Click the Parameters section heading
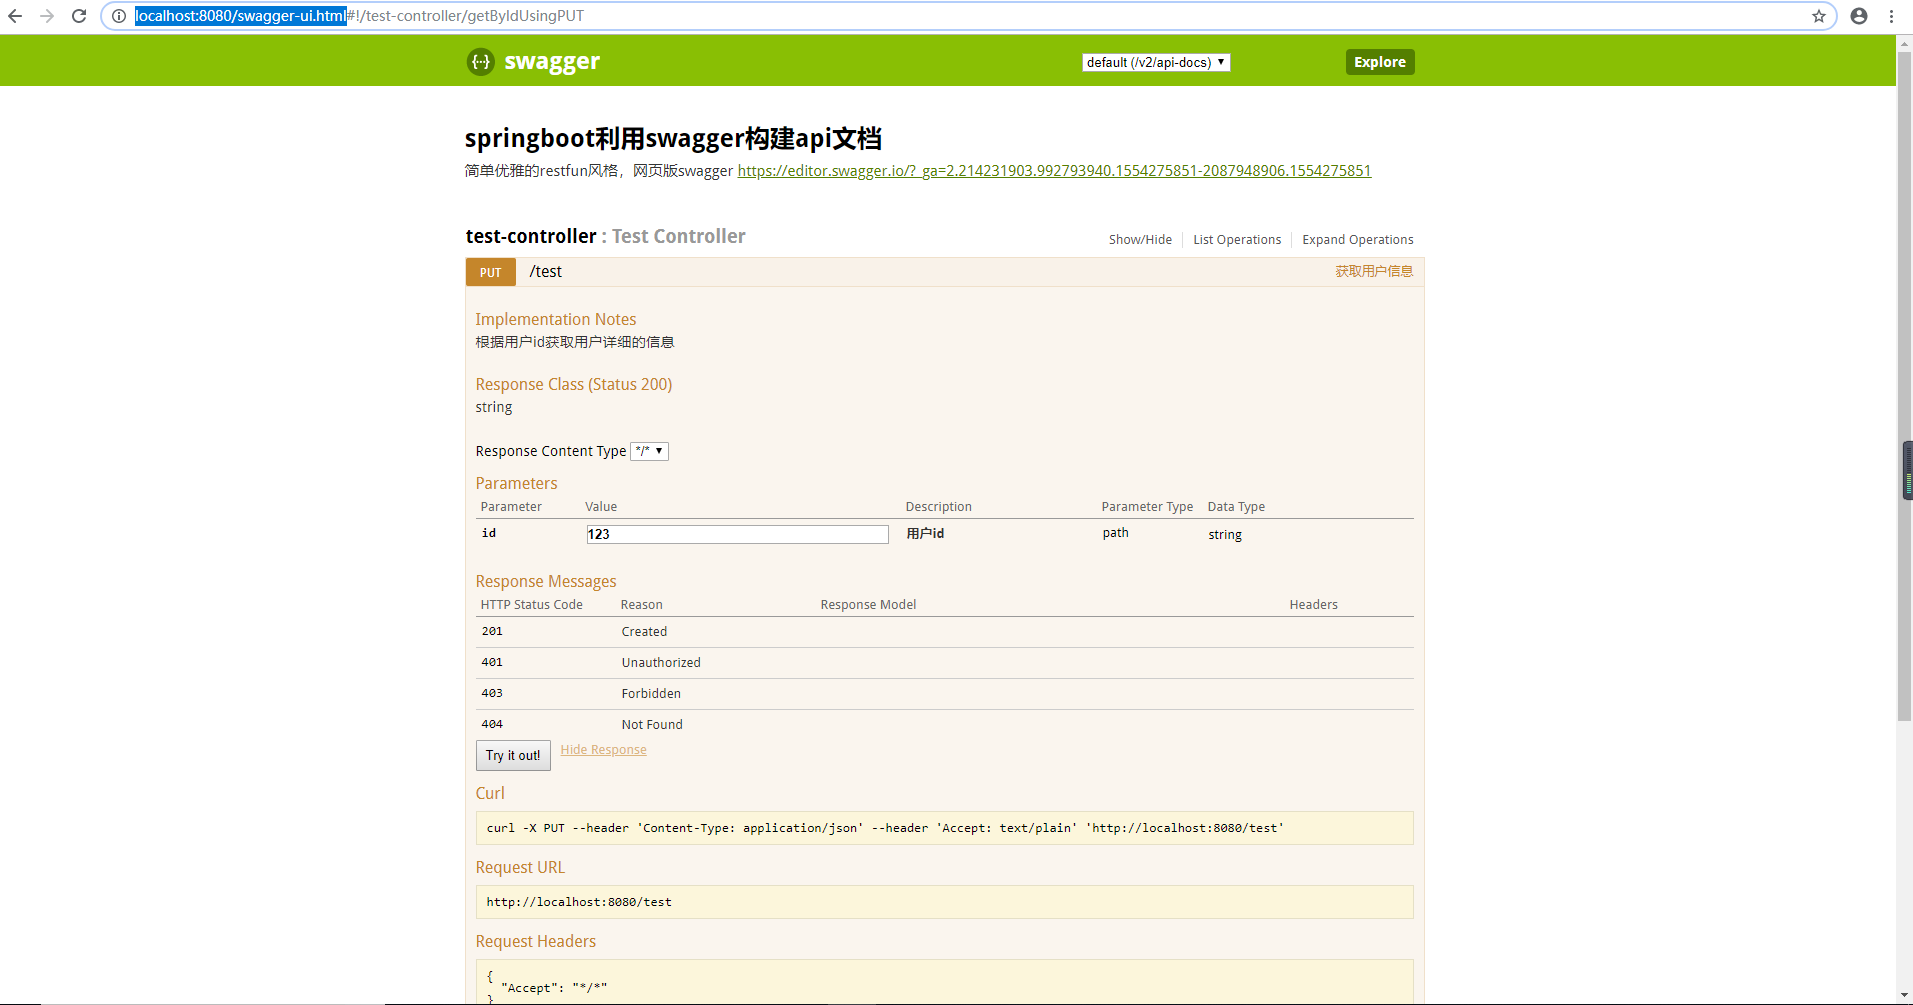Image resolution: width=1913 pixels, height=1005 pixels. (x=516, y=483)
